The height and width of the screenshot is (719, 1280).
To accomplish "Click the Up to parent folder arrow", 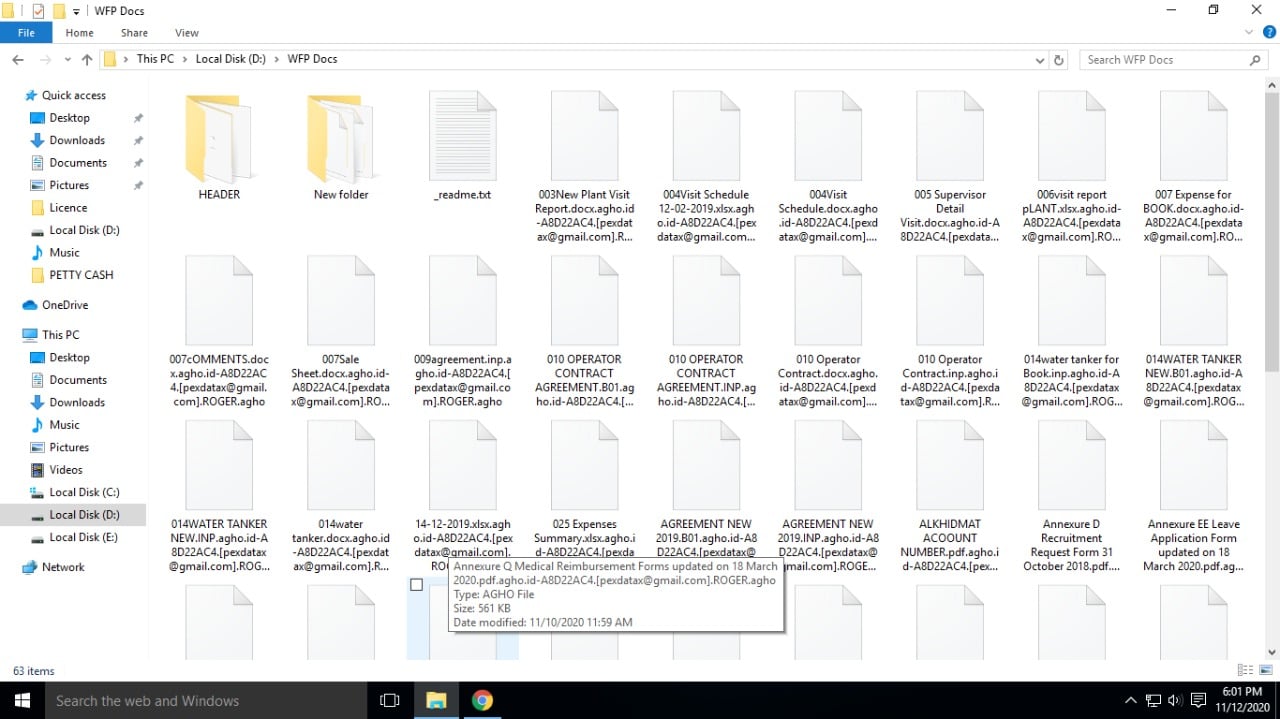I will point(87,60).
